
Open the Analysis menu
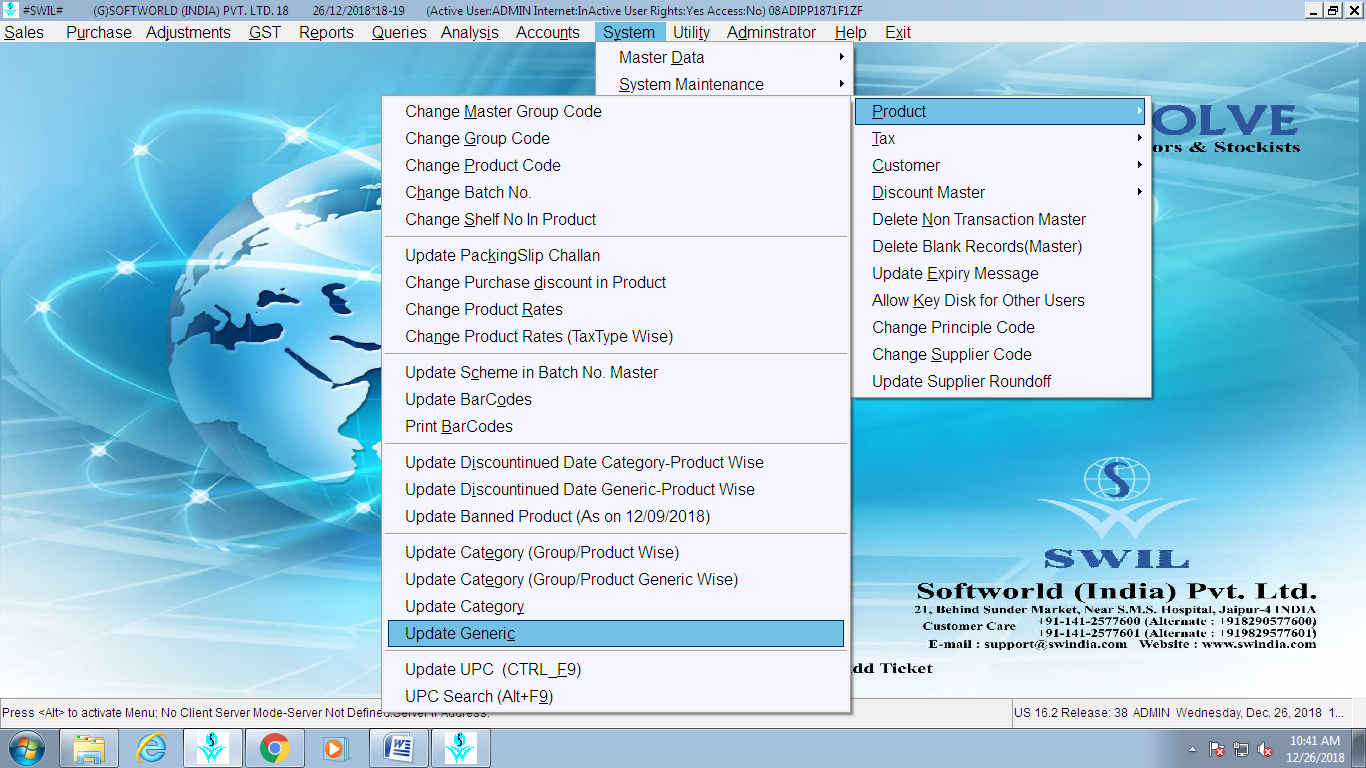(470, 32)
